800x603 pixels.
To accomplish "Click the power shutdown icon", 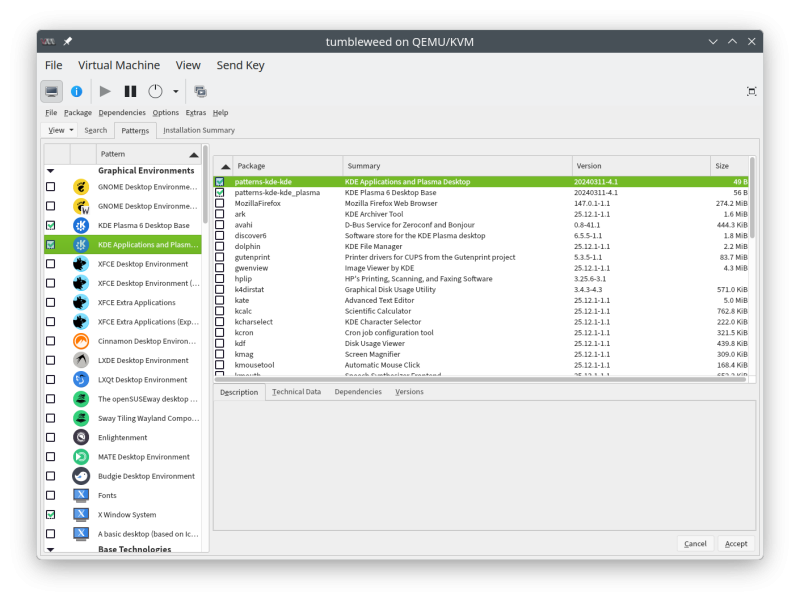I will tap(155, 91).
